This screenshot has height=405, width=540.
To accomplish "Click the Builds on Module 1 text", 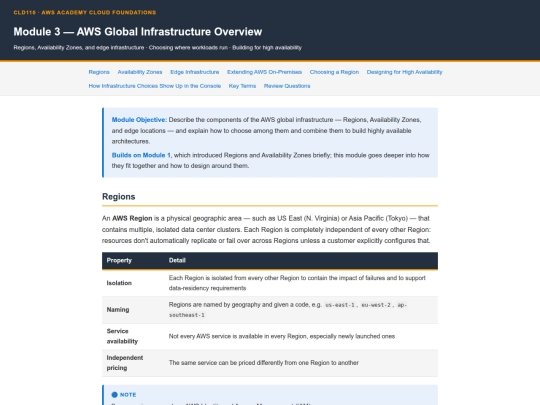I will coord(141,155).
